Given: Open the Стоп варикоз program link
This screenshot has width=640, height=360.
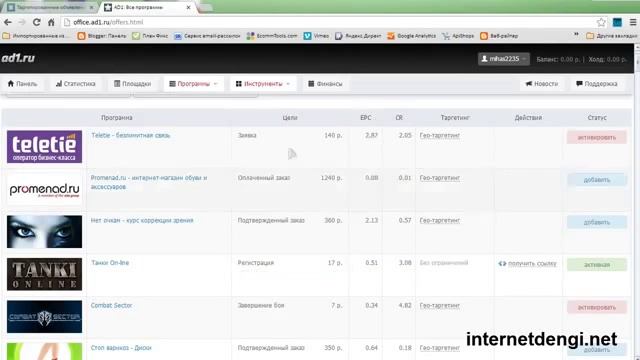Looking at the screenshot, I should tap(121, 348).
